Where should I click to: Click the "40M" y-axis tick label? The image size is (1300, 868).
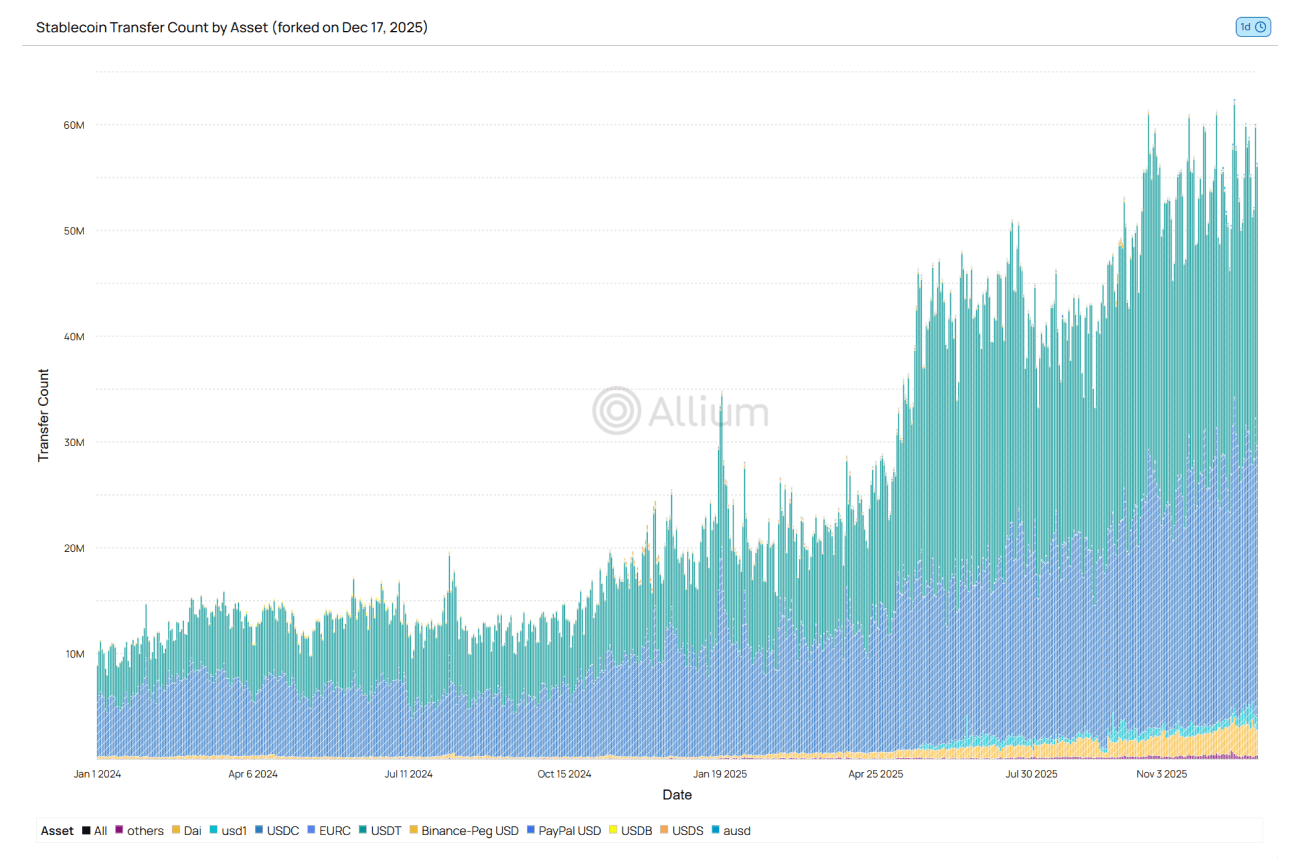tap(74, 337)
